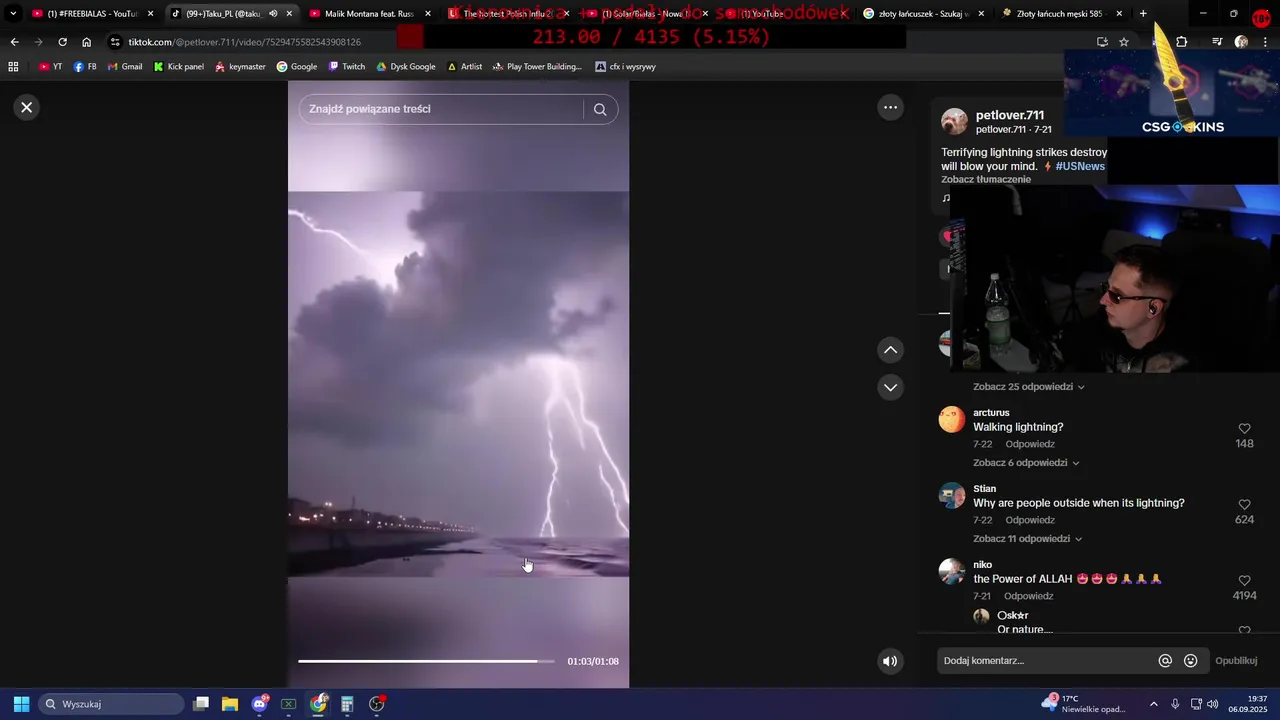The height and width of the screenshot is (720, 1280).
Task: Mute the TikTok tab audio icon
Action: (x=273, y=14)
